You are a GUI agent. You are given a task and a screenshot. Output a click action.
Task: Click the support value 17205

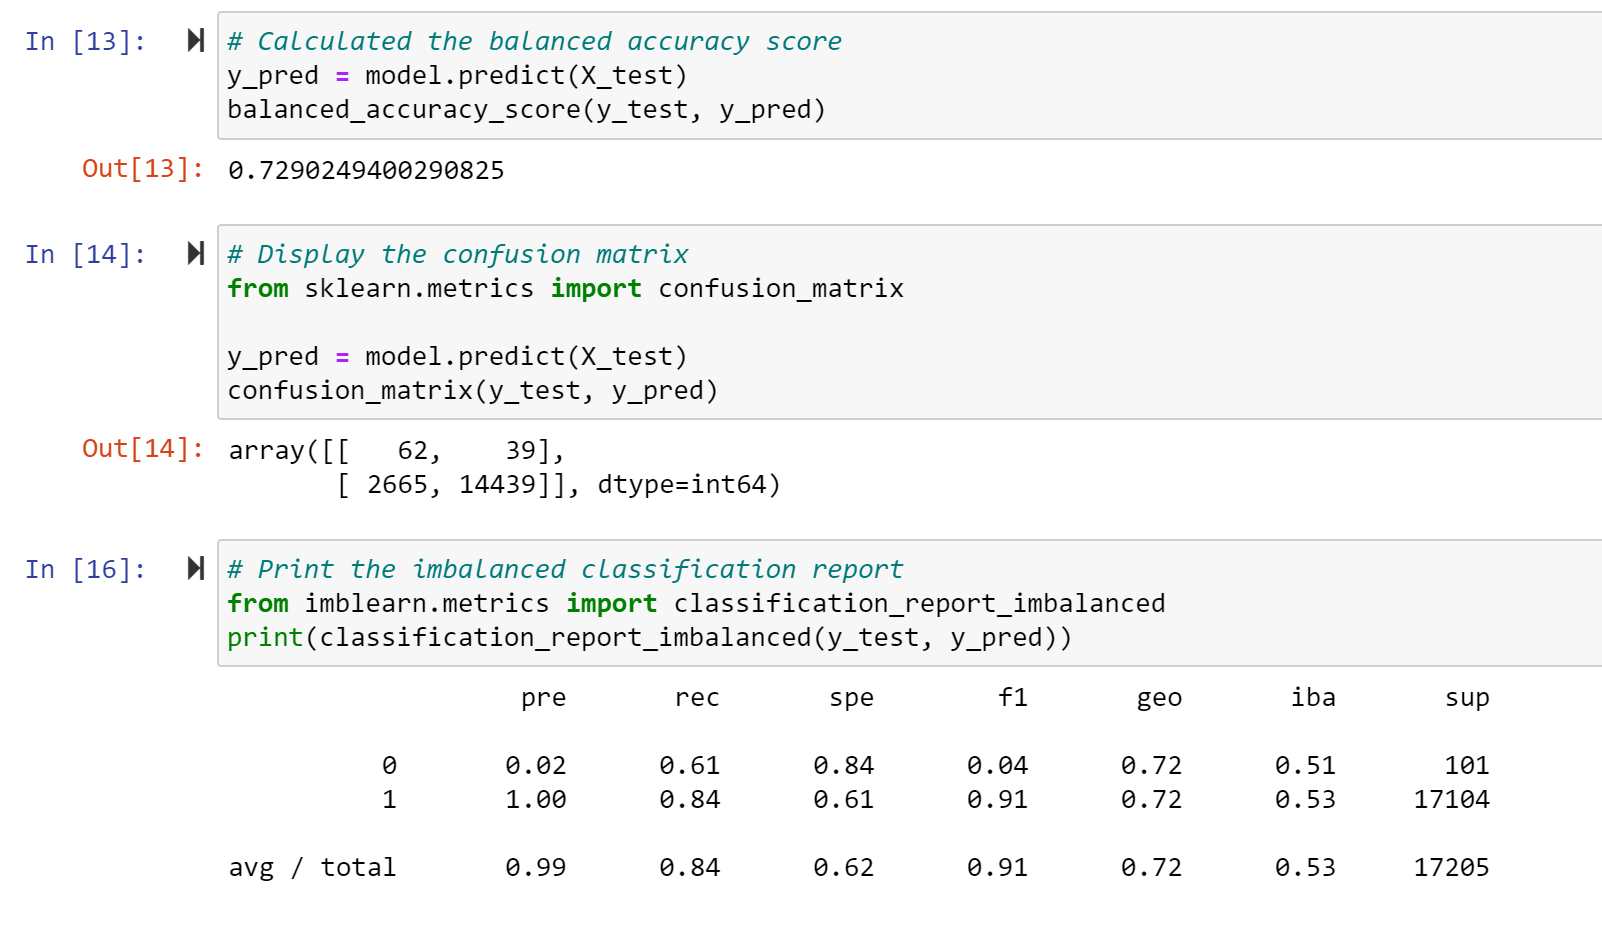[x=1451, y=867]
